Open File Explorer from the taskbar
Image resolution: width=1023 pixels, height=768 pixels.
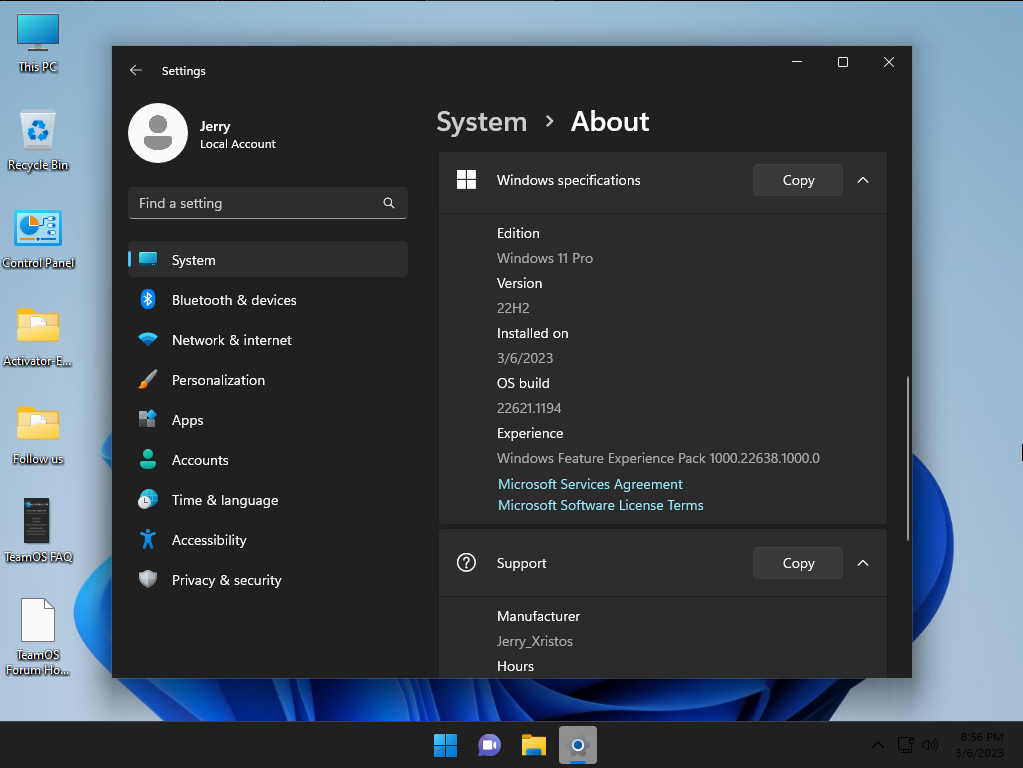pos(534,745)
